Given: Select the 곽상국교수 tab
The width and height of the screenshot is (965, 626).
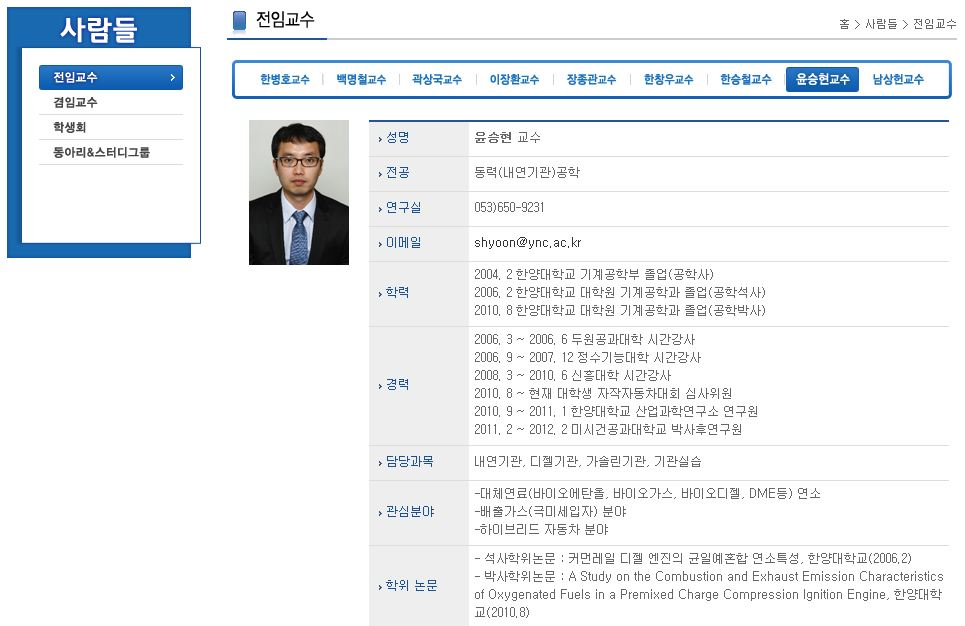Looking at the screenshot, I should [437, 79].
